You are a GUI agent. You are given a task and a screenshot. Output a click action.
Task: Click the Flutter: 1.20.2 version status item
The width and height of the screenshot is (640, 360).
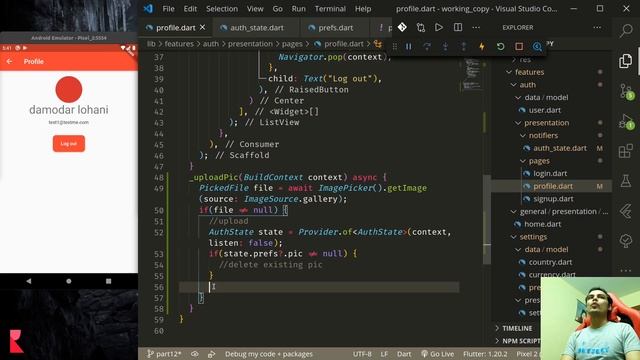pos(485,354)
